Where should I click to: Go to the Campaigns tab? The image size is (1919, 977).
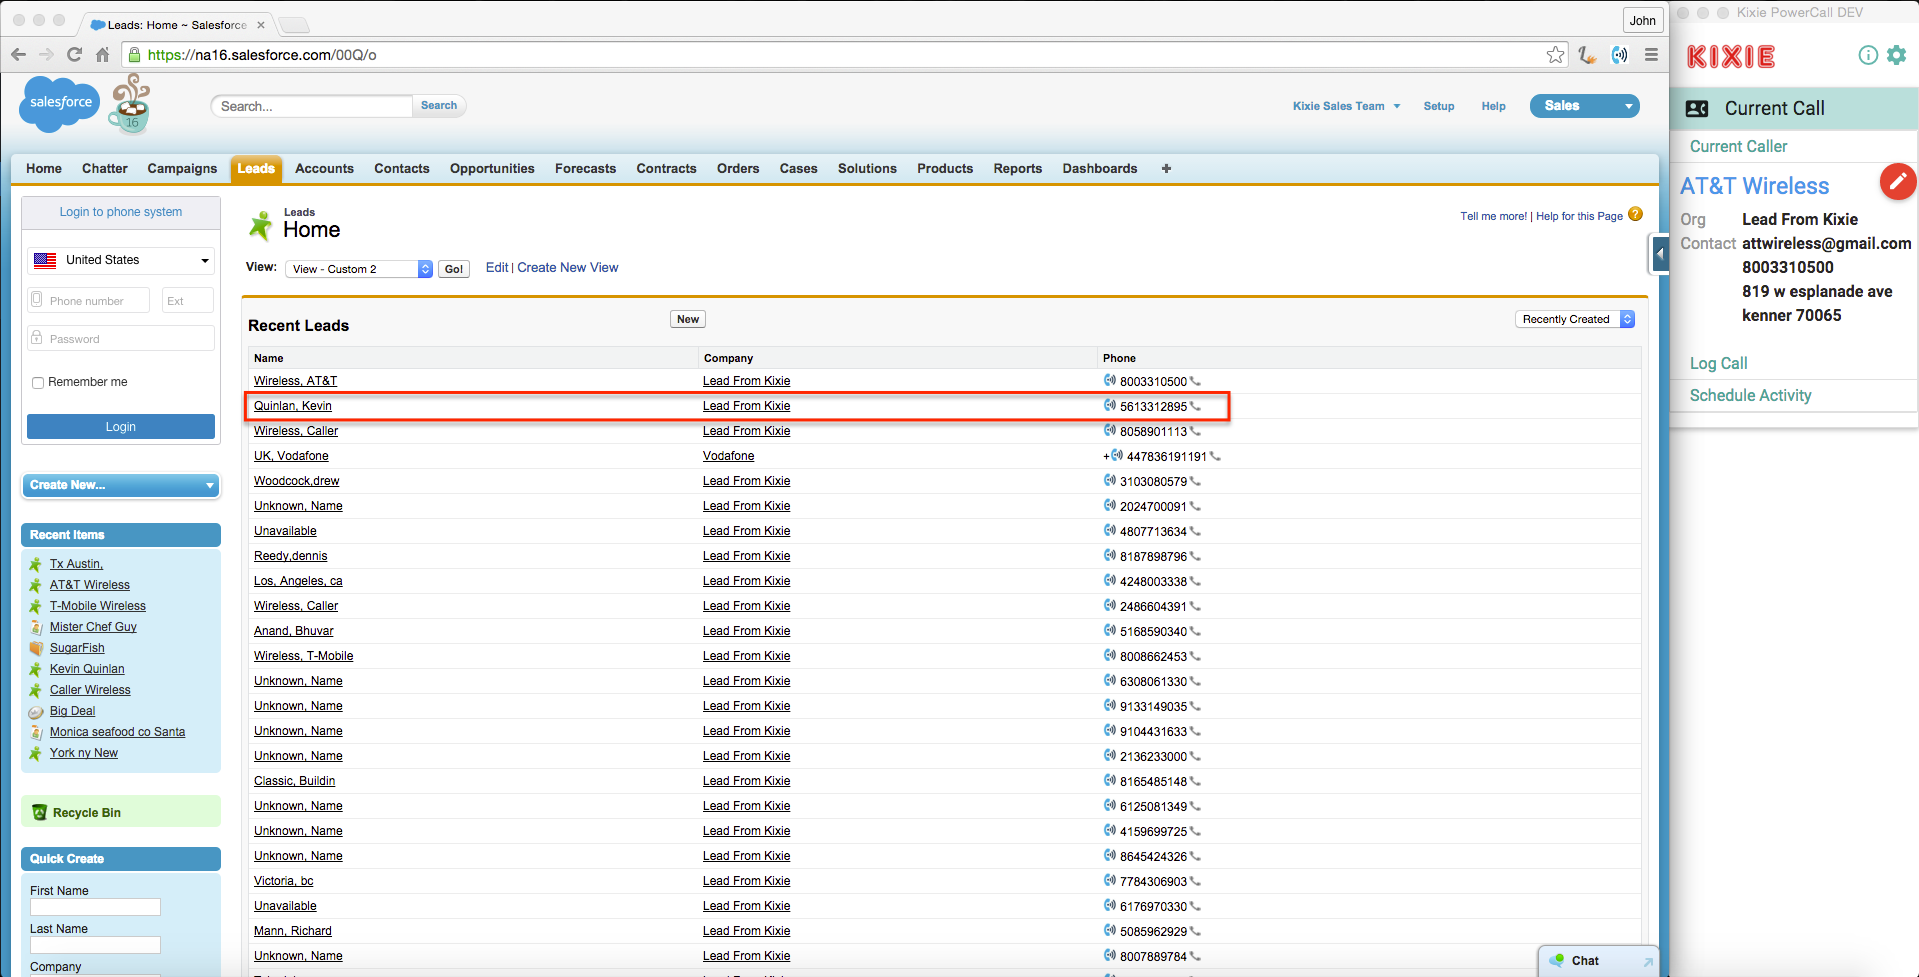(182, 169)
